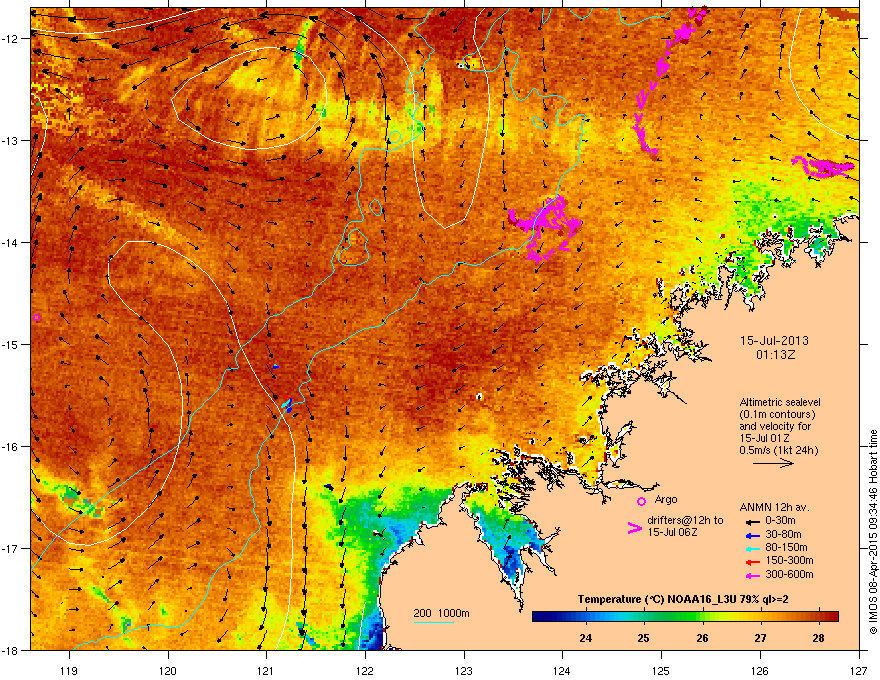This screenshot has width=880, height=680.
Task: Click the 80-150m depth label
Action: click(786, 548)
